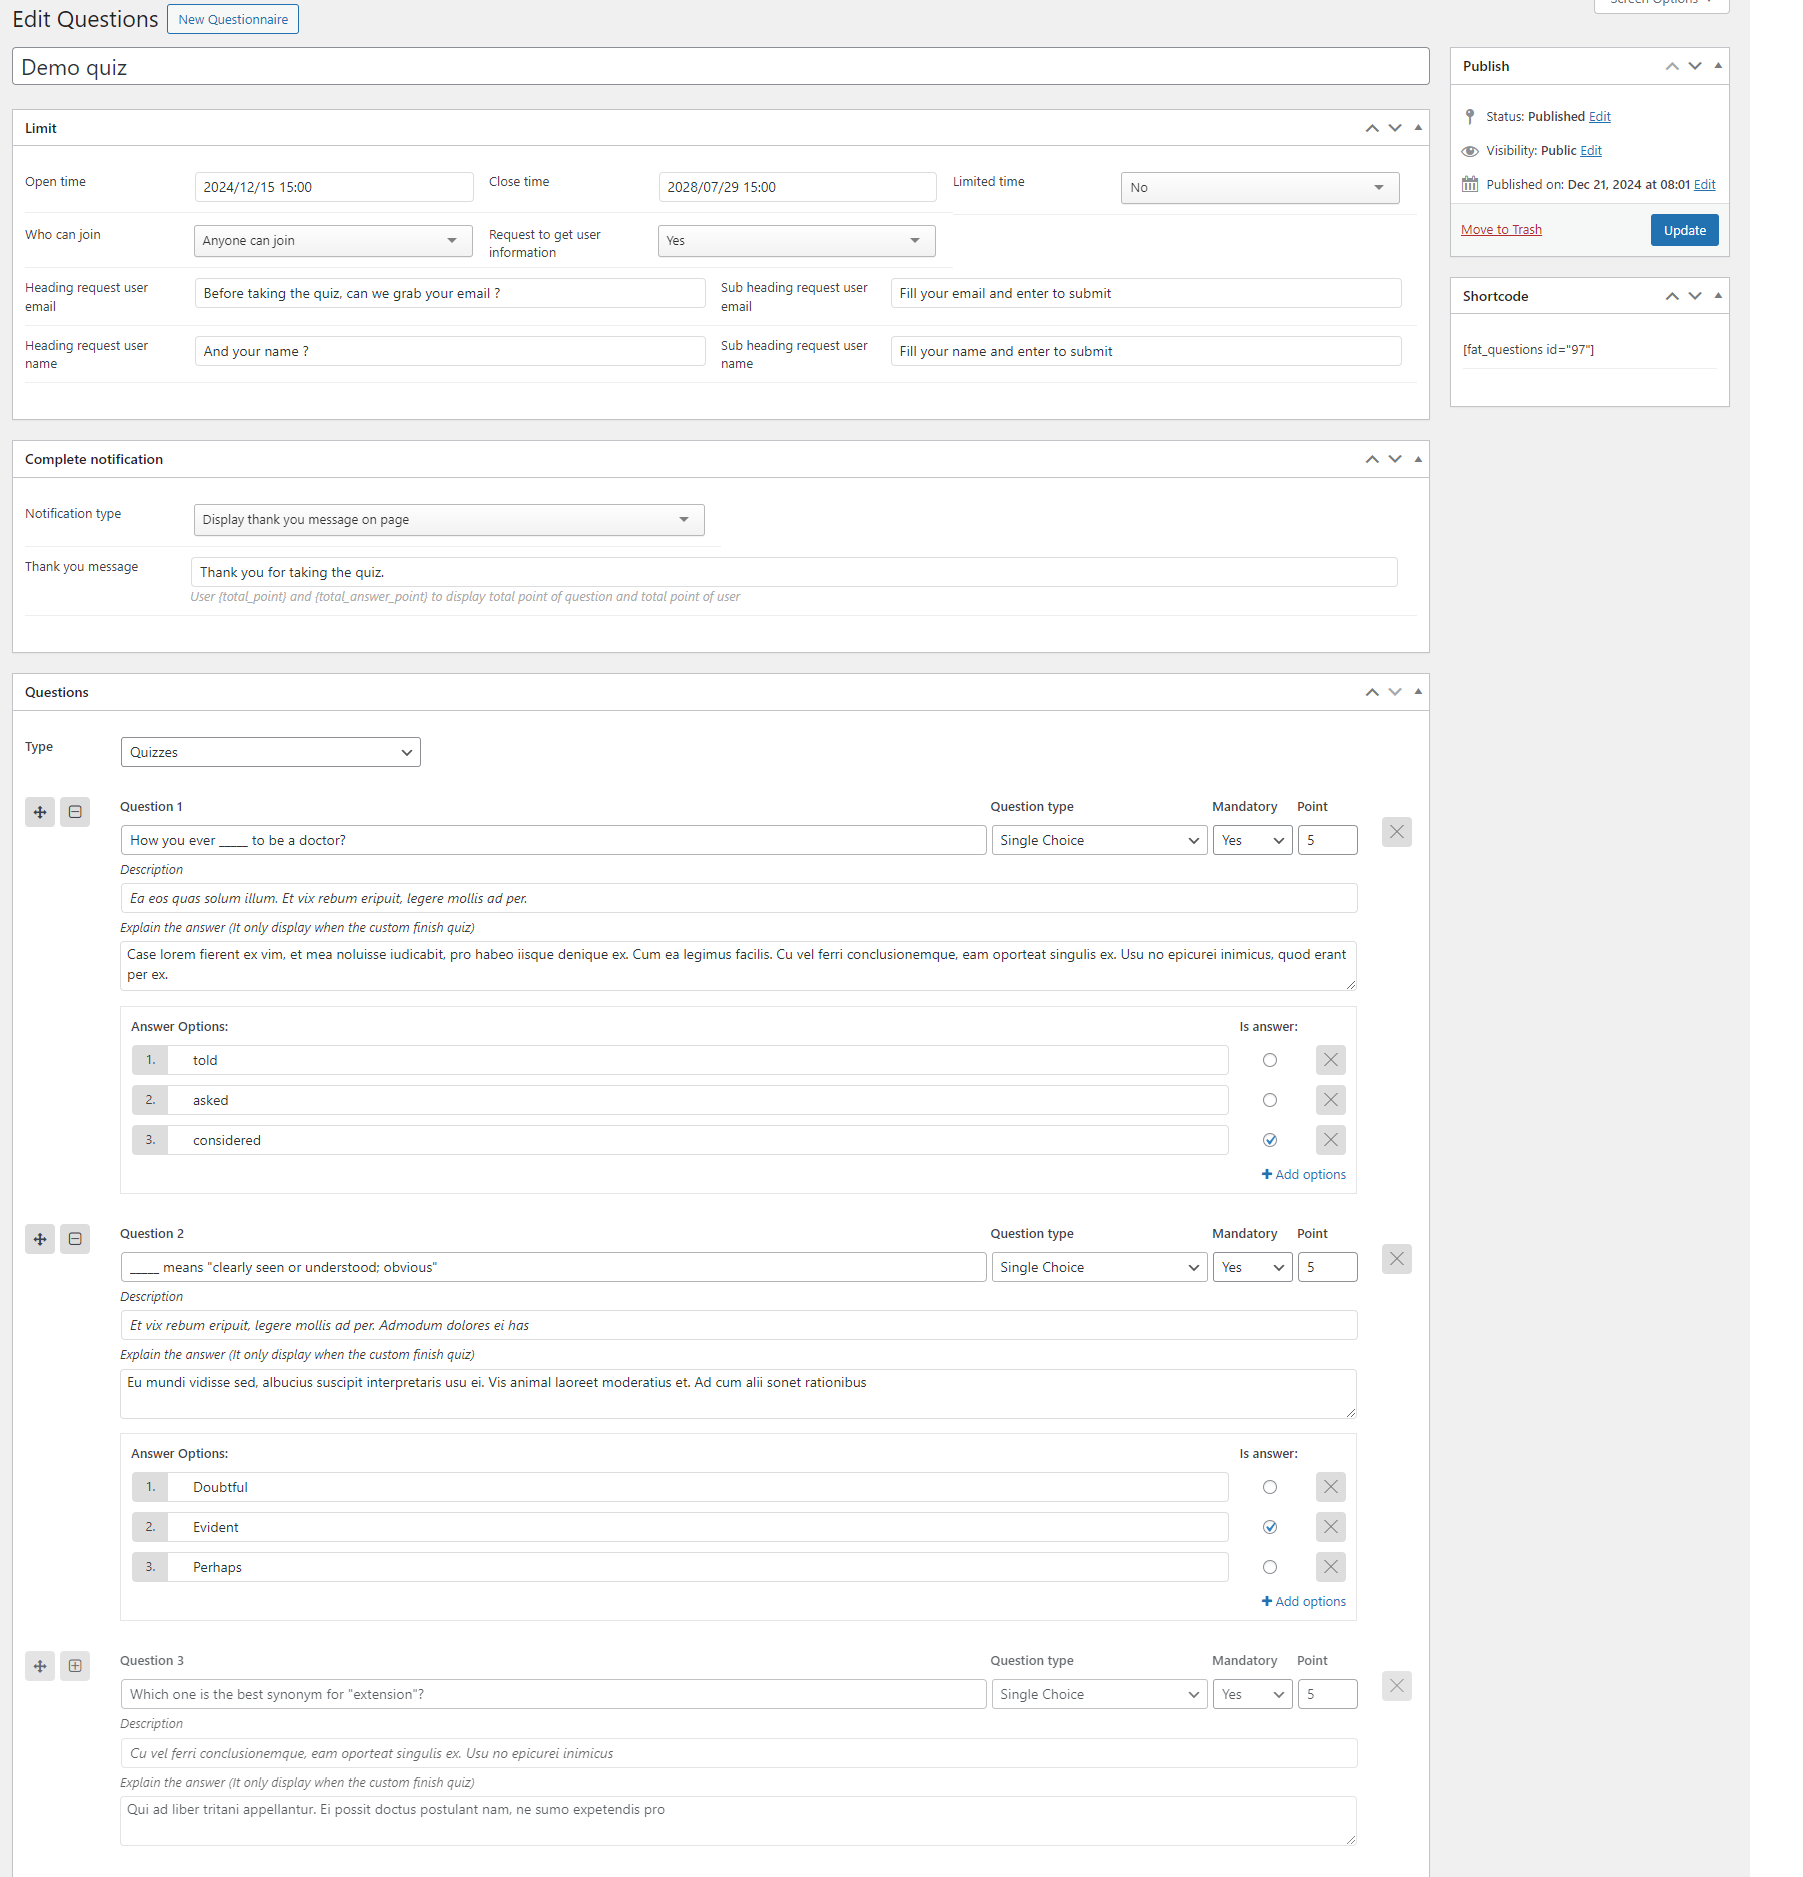Click the Update button
This screenshot has width=1803, height=1877.
click(1684, 229)
